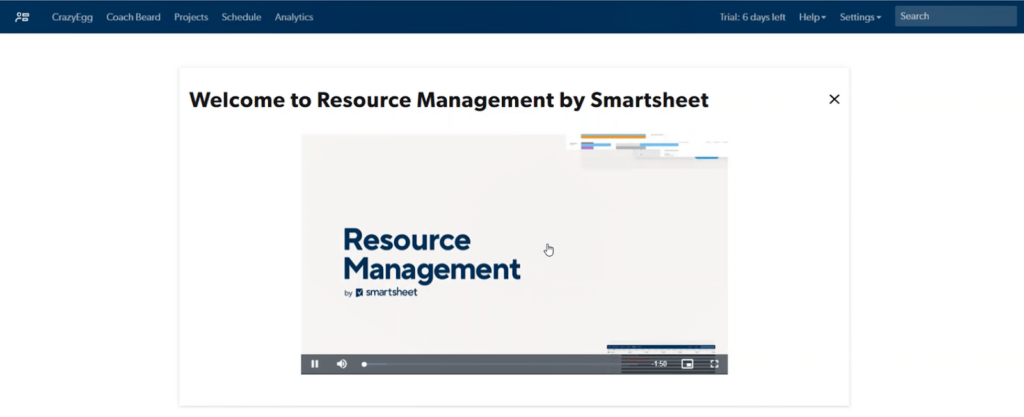Go to Coach Beard profile
The image size is (1024, 417).
(133, 17)
